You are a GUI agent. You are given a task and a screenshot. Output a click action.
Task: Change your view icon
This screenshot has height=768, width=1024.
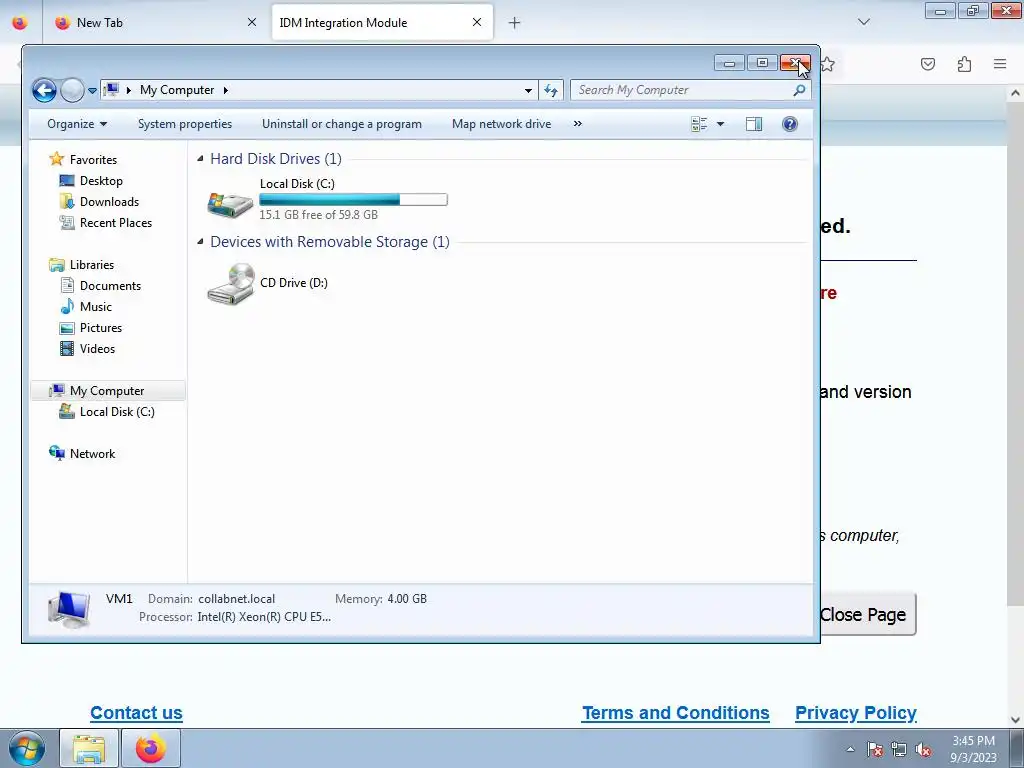[699, 124]
